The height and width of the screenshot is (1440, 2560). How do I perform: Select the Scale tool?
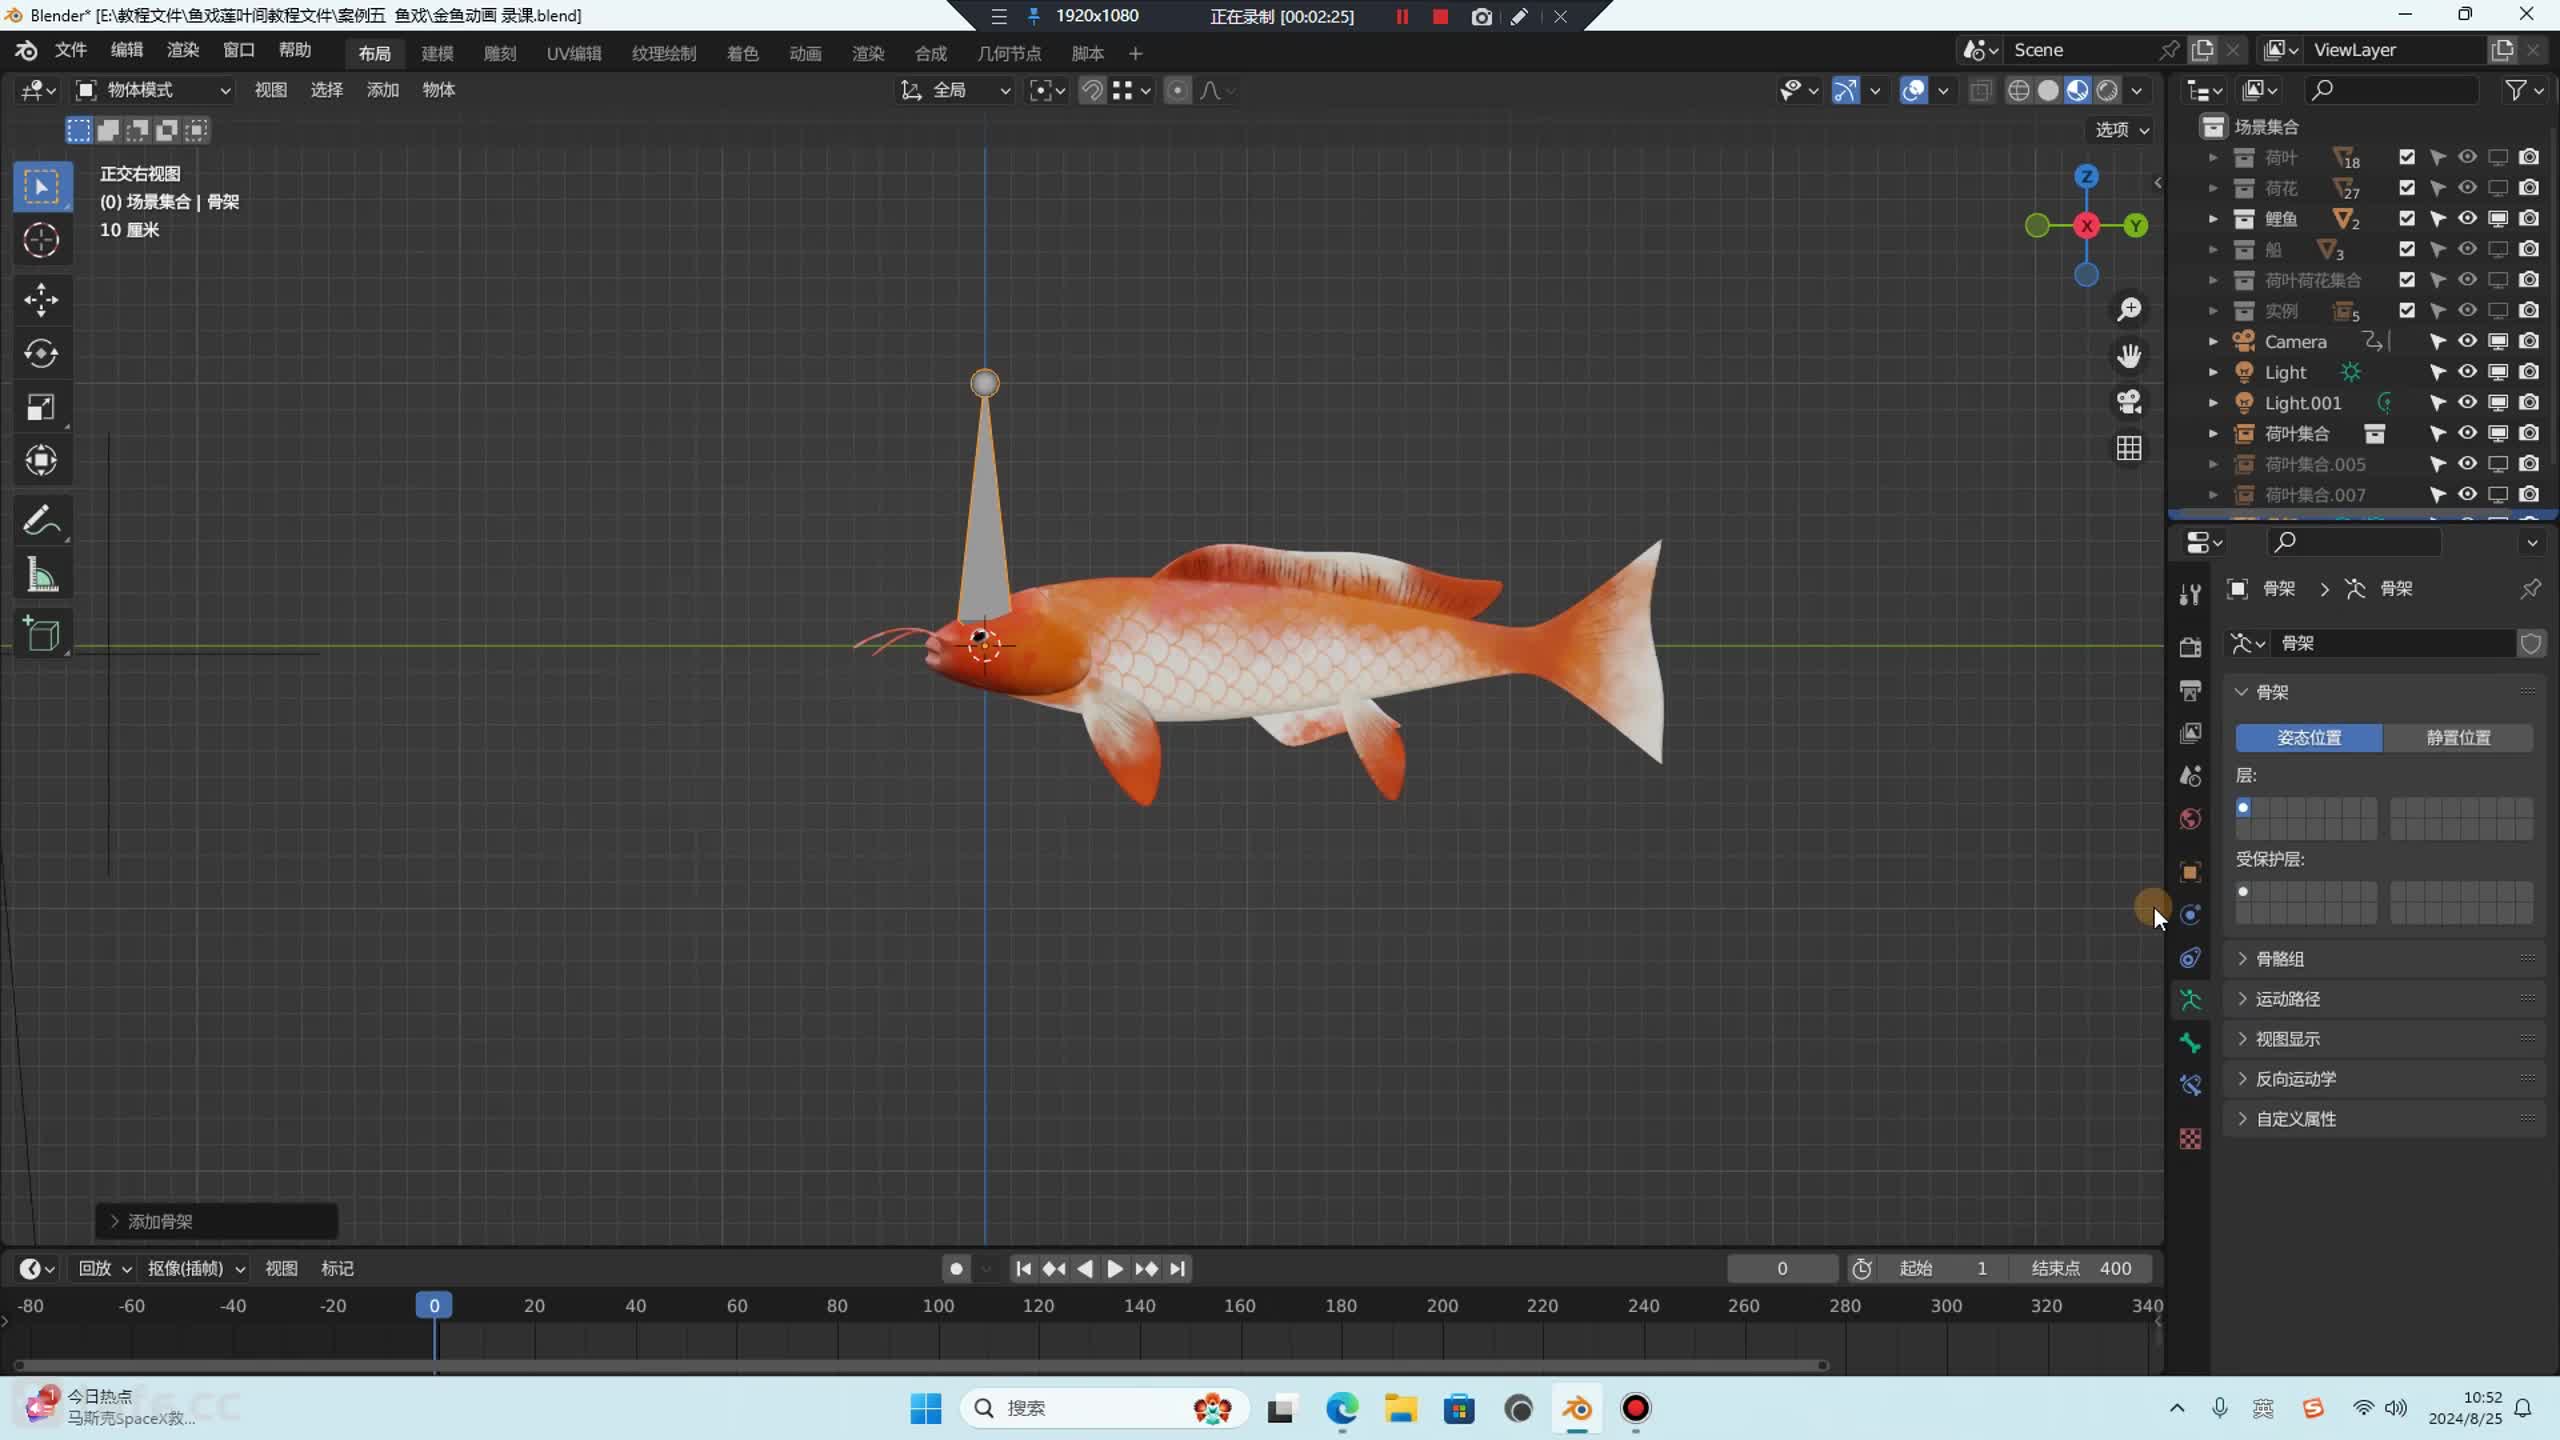[x=42, y=407]
